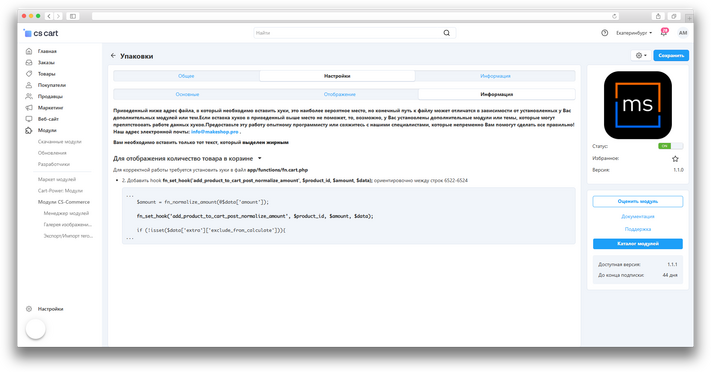Screen dimensions: 711x372
Task: Open the AM user avatar menu
Action: (683, 33)
